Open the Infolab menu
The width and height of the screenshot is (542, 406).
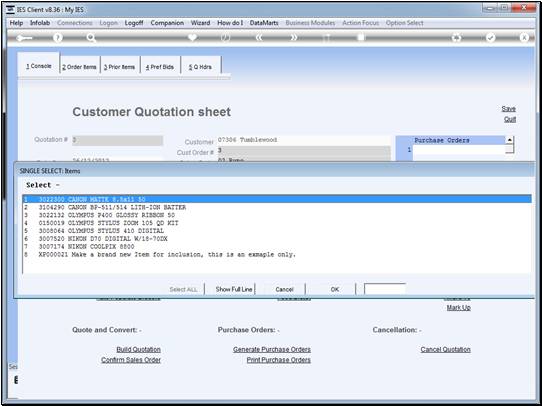coord(40,23)
